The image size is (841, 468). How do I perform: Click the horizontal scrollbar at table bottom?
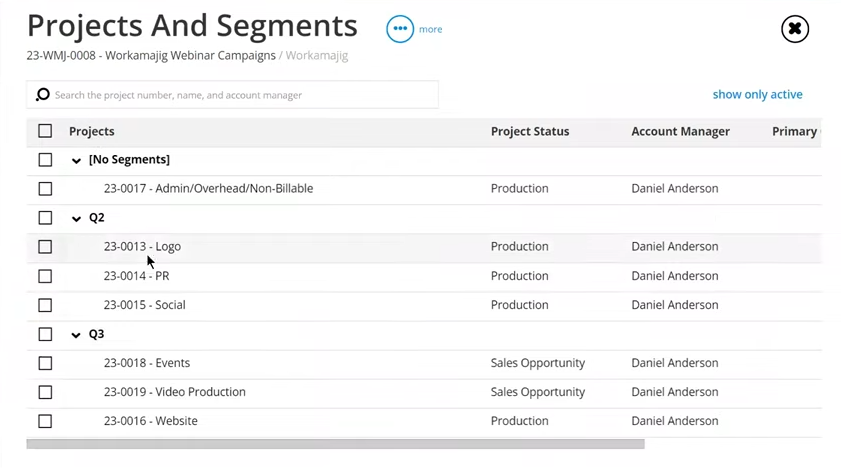point(335,444)
